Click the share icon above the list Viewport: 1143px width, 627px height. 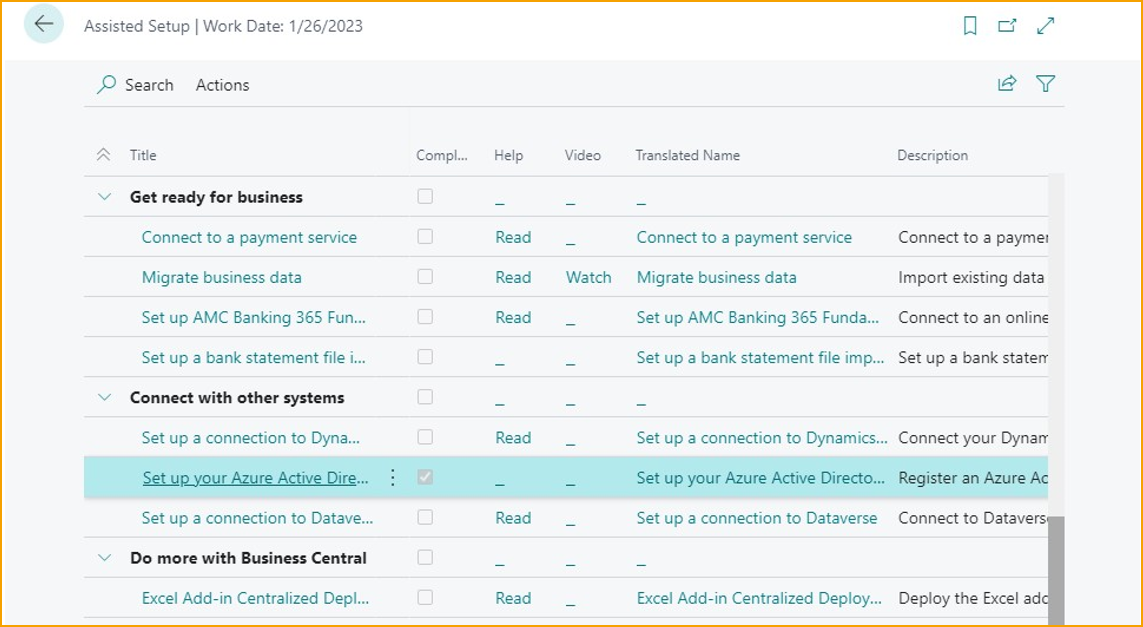click(x=1007, y=84)
